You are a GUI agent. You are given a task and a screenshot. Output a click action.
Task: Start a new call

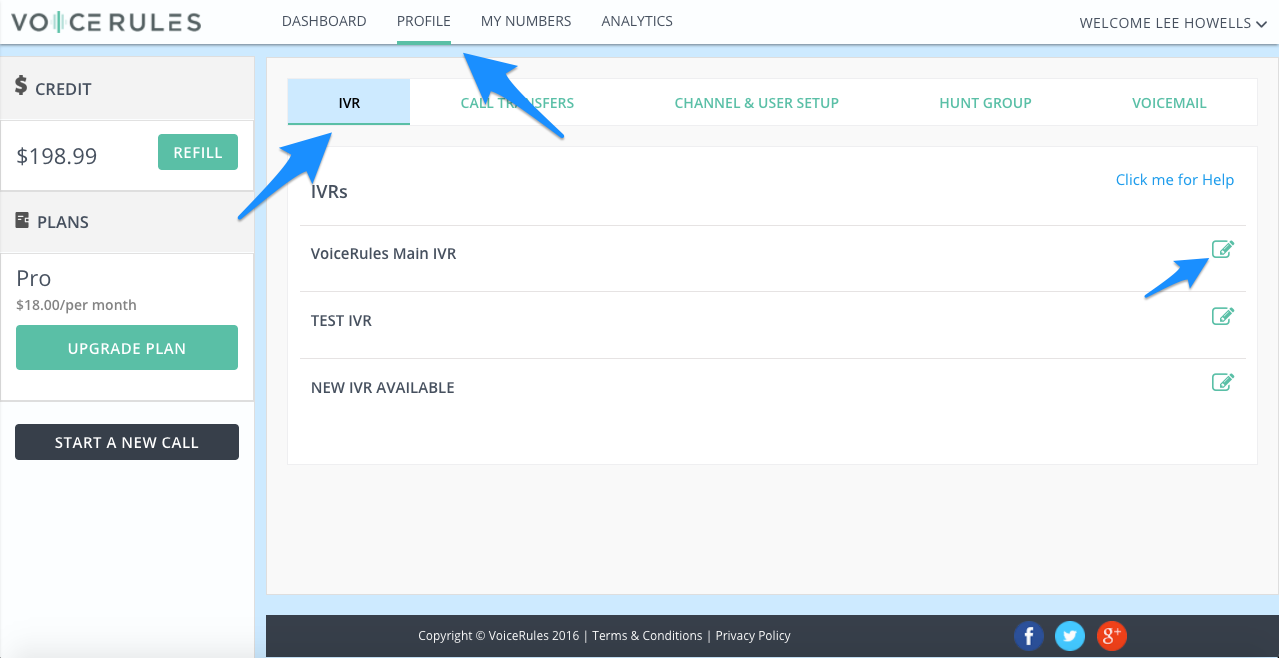coord(127,441)
